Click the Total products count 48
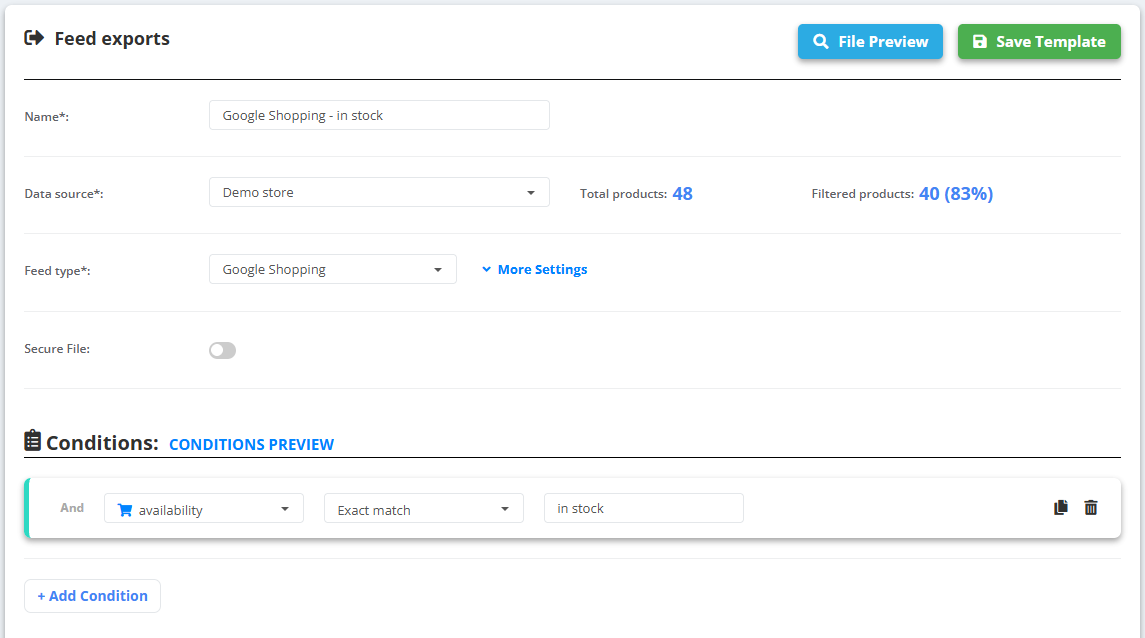The image size is (1145, 638). (682, 193)
